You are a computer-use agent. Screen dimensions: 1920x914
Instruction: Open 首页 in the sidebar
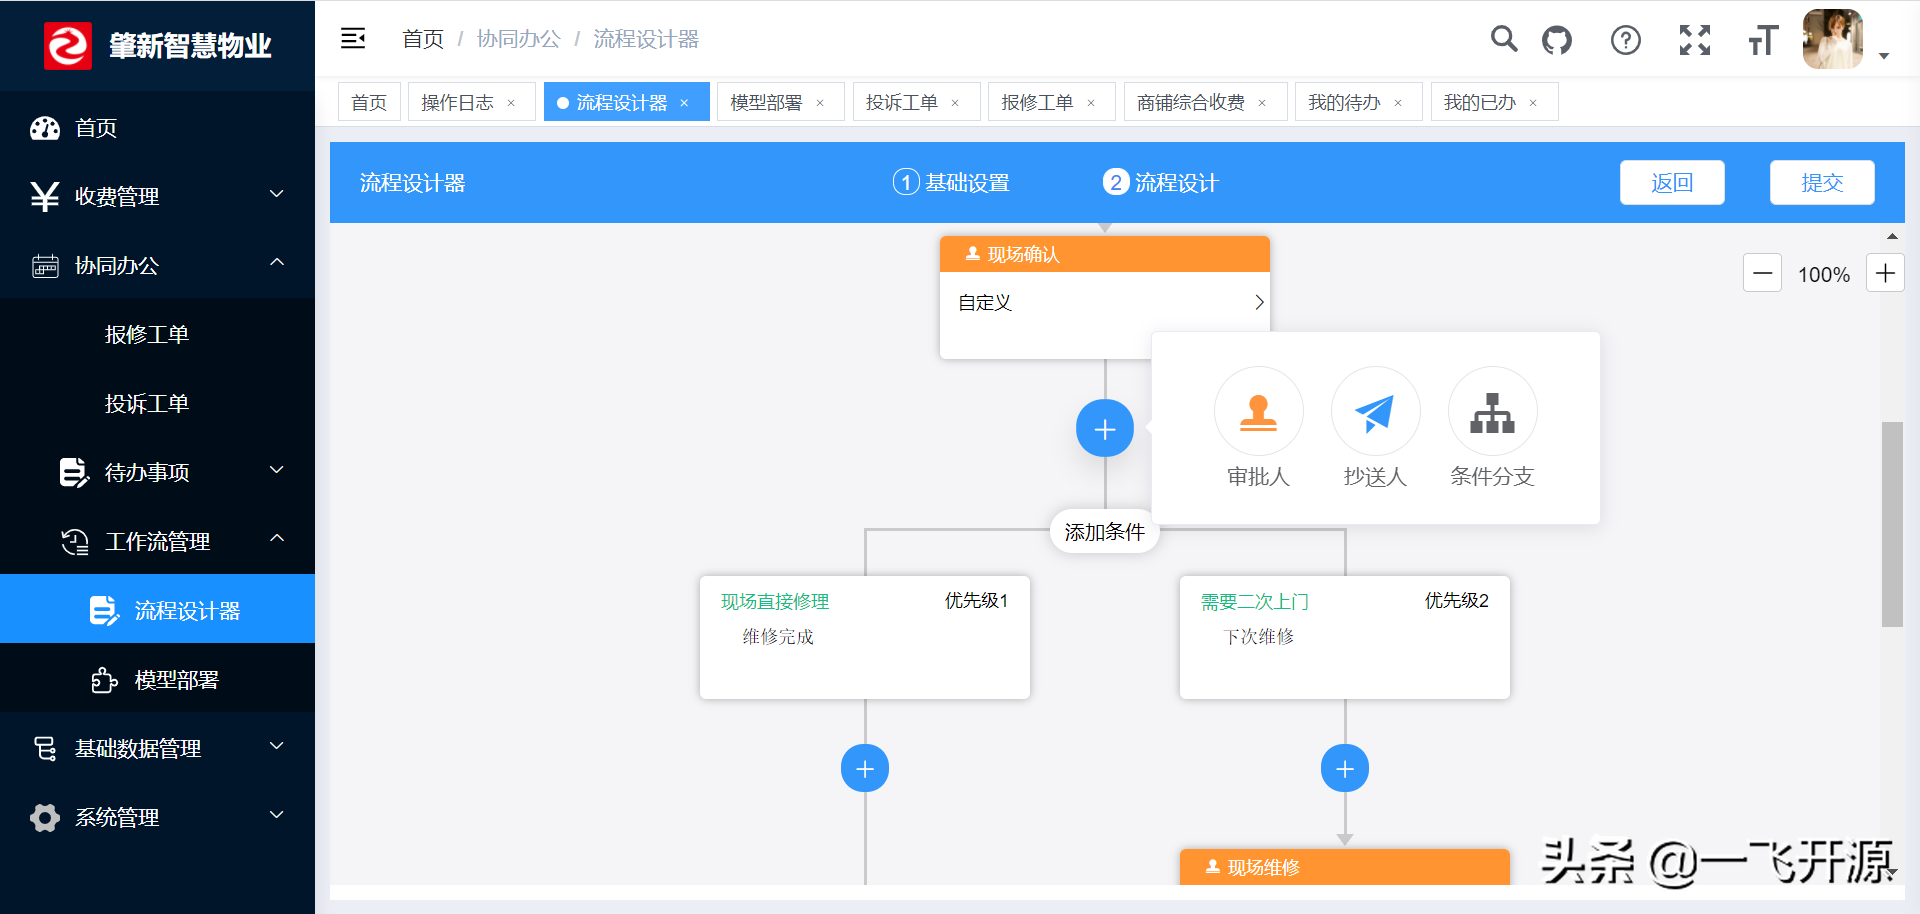click(157, 127)
